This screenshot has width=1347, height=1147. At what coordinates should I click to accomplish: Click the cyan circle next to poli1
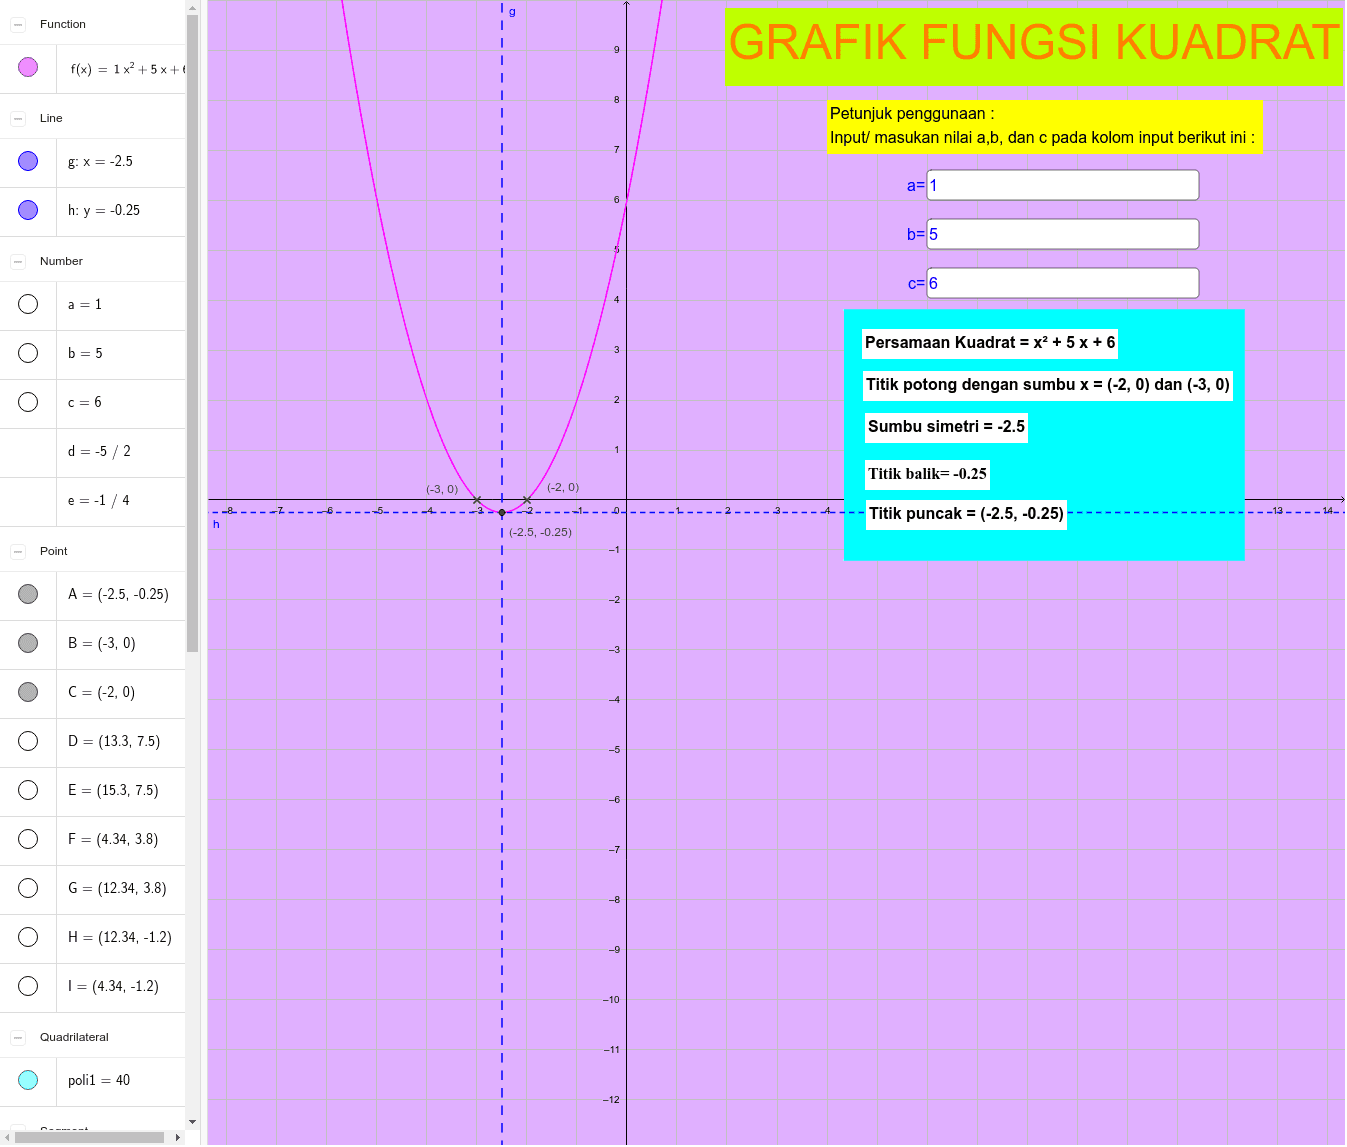[x=27, y=1080]
